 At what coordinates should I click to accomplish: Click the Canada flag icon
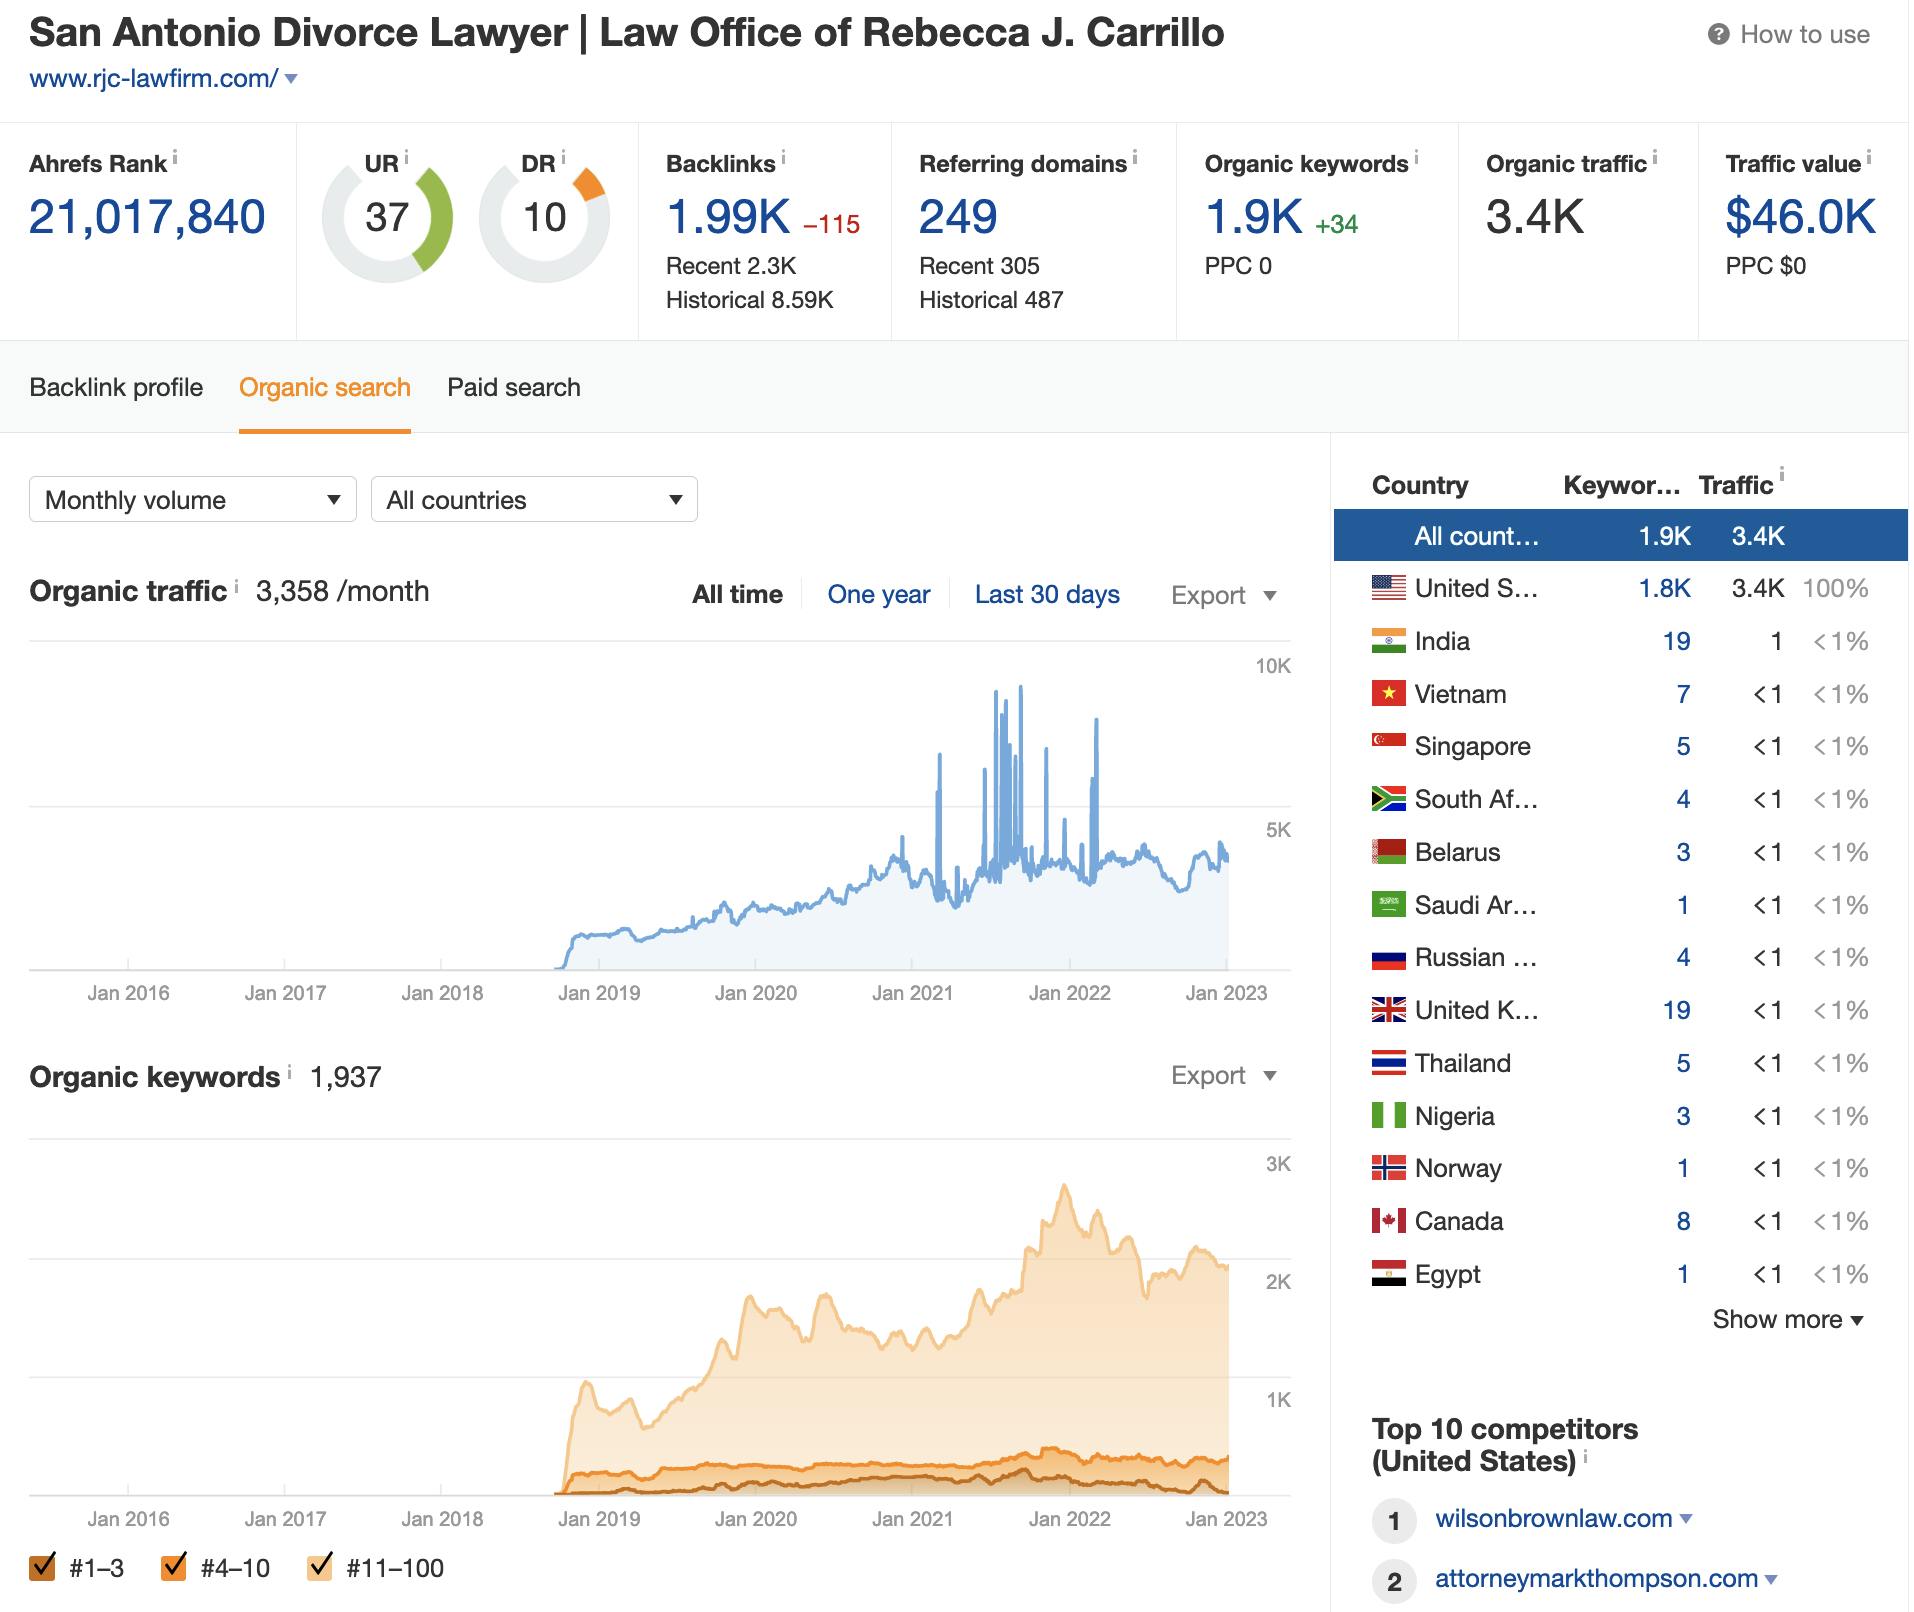point(1388,1221)
